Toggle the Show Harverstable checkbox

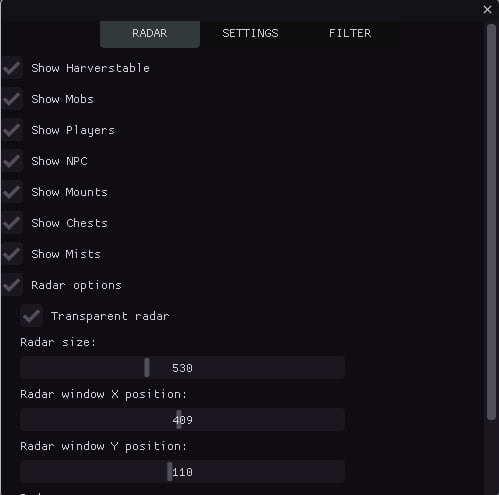point(12,68)
